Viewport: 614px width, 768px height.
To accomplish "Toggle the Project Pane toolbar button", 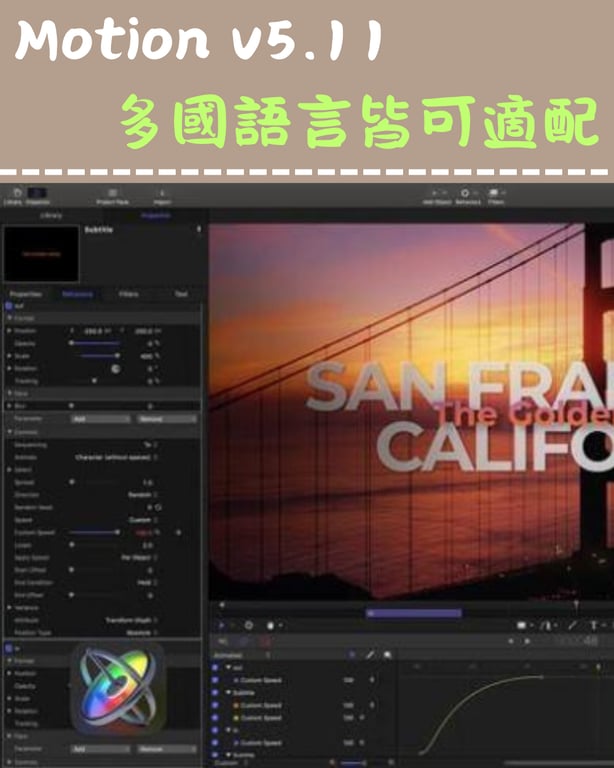I will click(113, 196).
